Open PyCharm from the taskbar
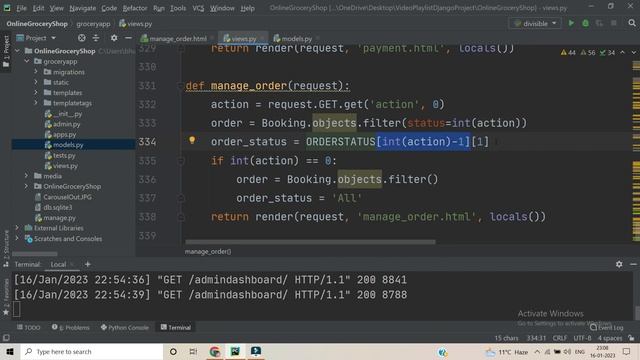Image resolution: width=640 pixels, height=360 pixels. point(235,351)
